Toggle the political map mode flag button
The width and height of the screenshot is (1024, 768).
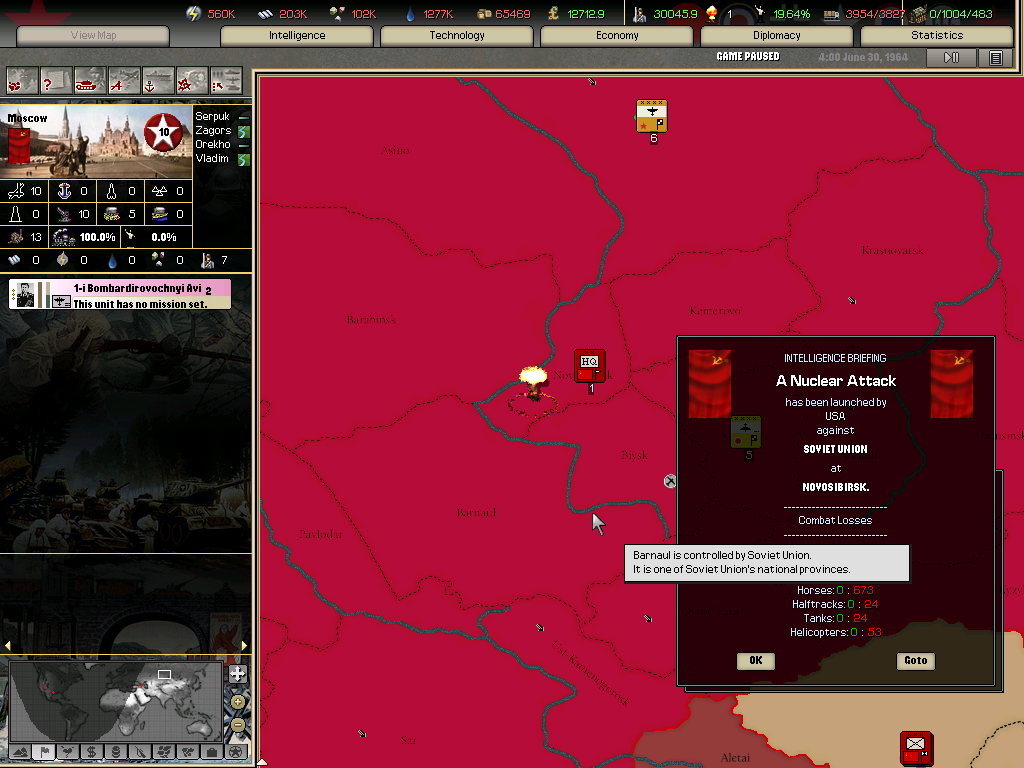[x=43, y=752]
